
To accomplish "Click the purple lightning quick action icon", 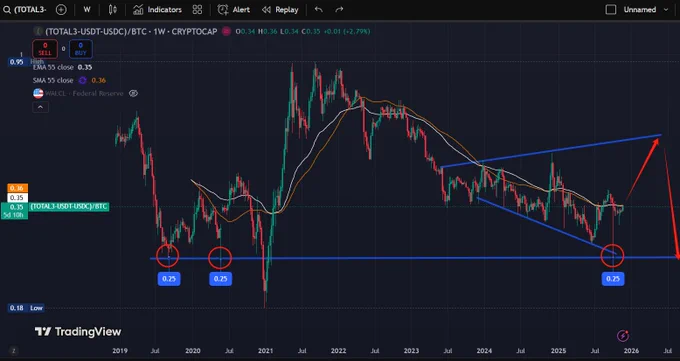I will coord(623,335).
